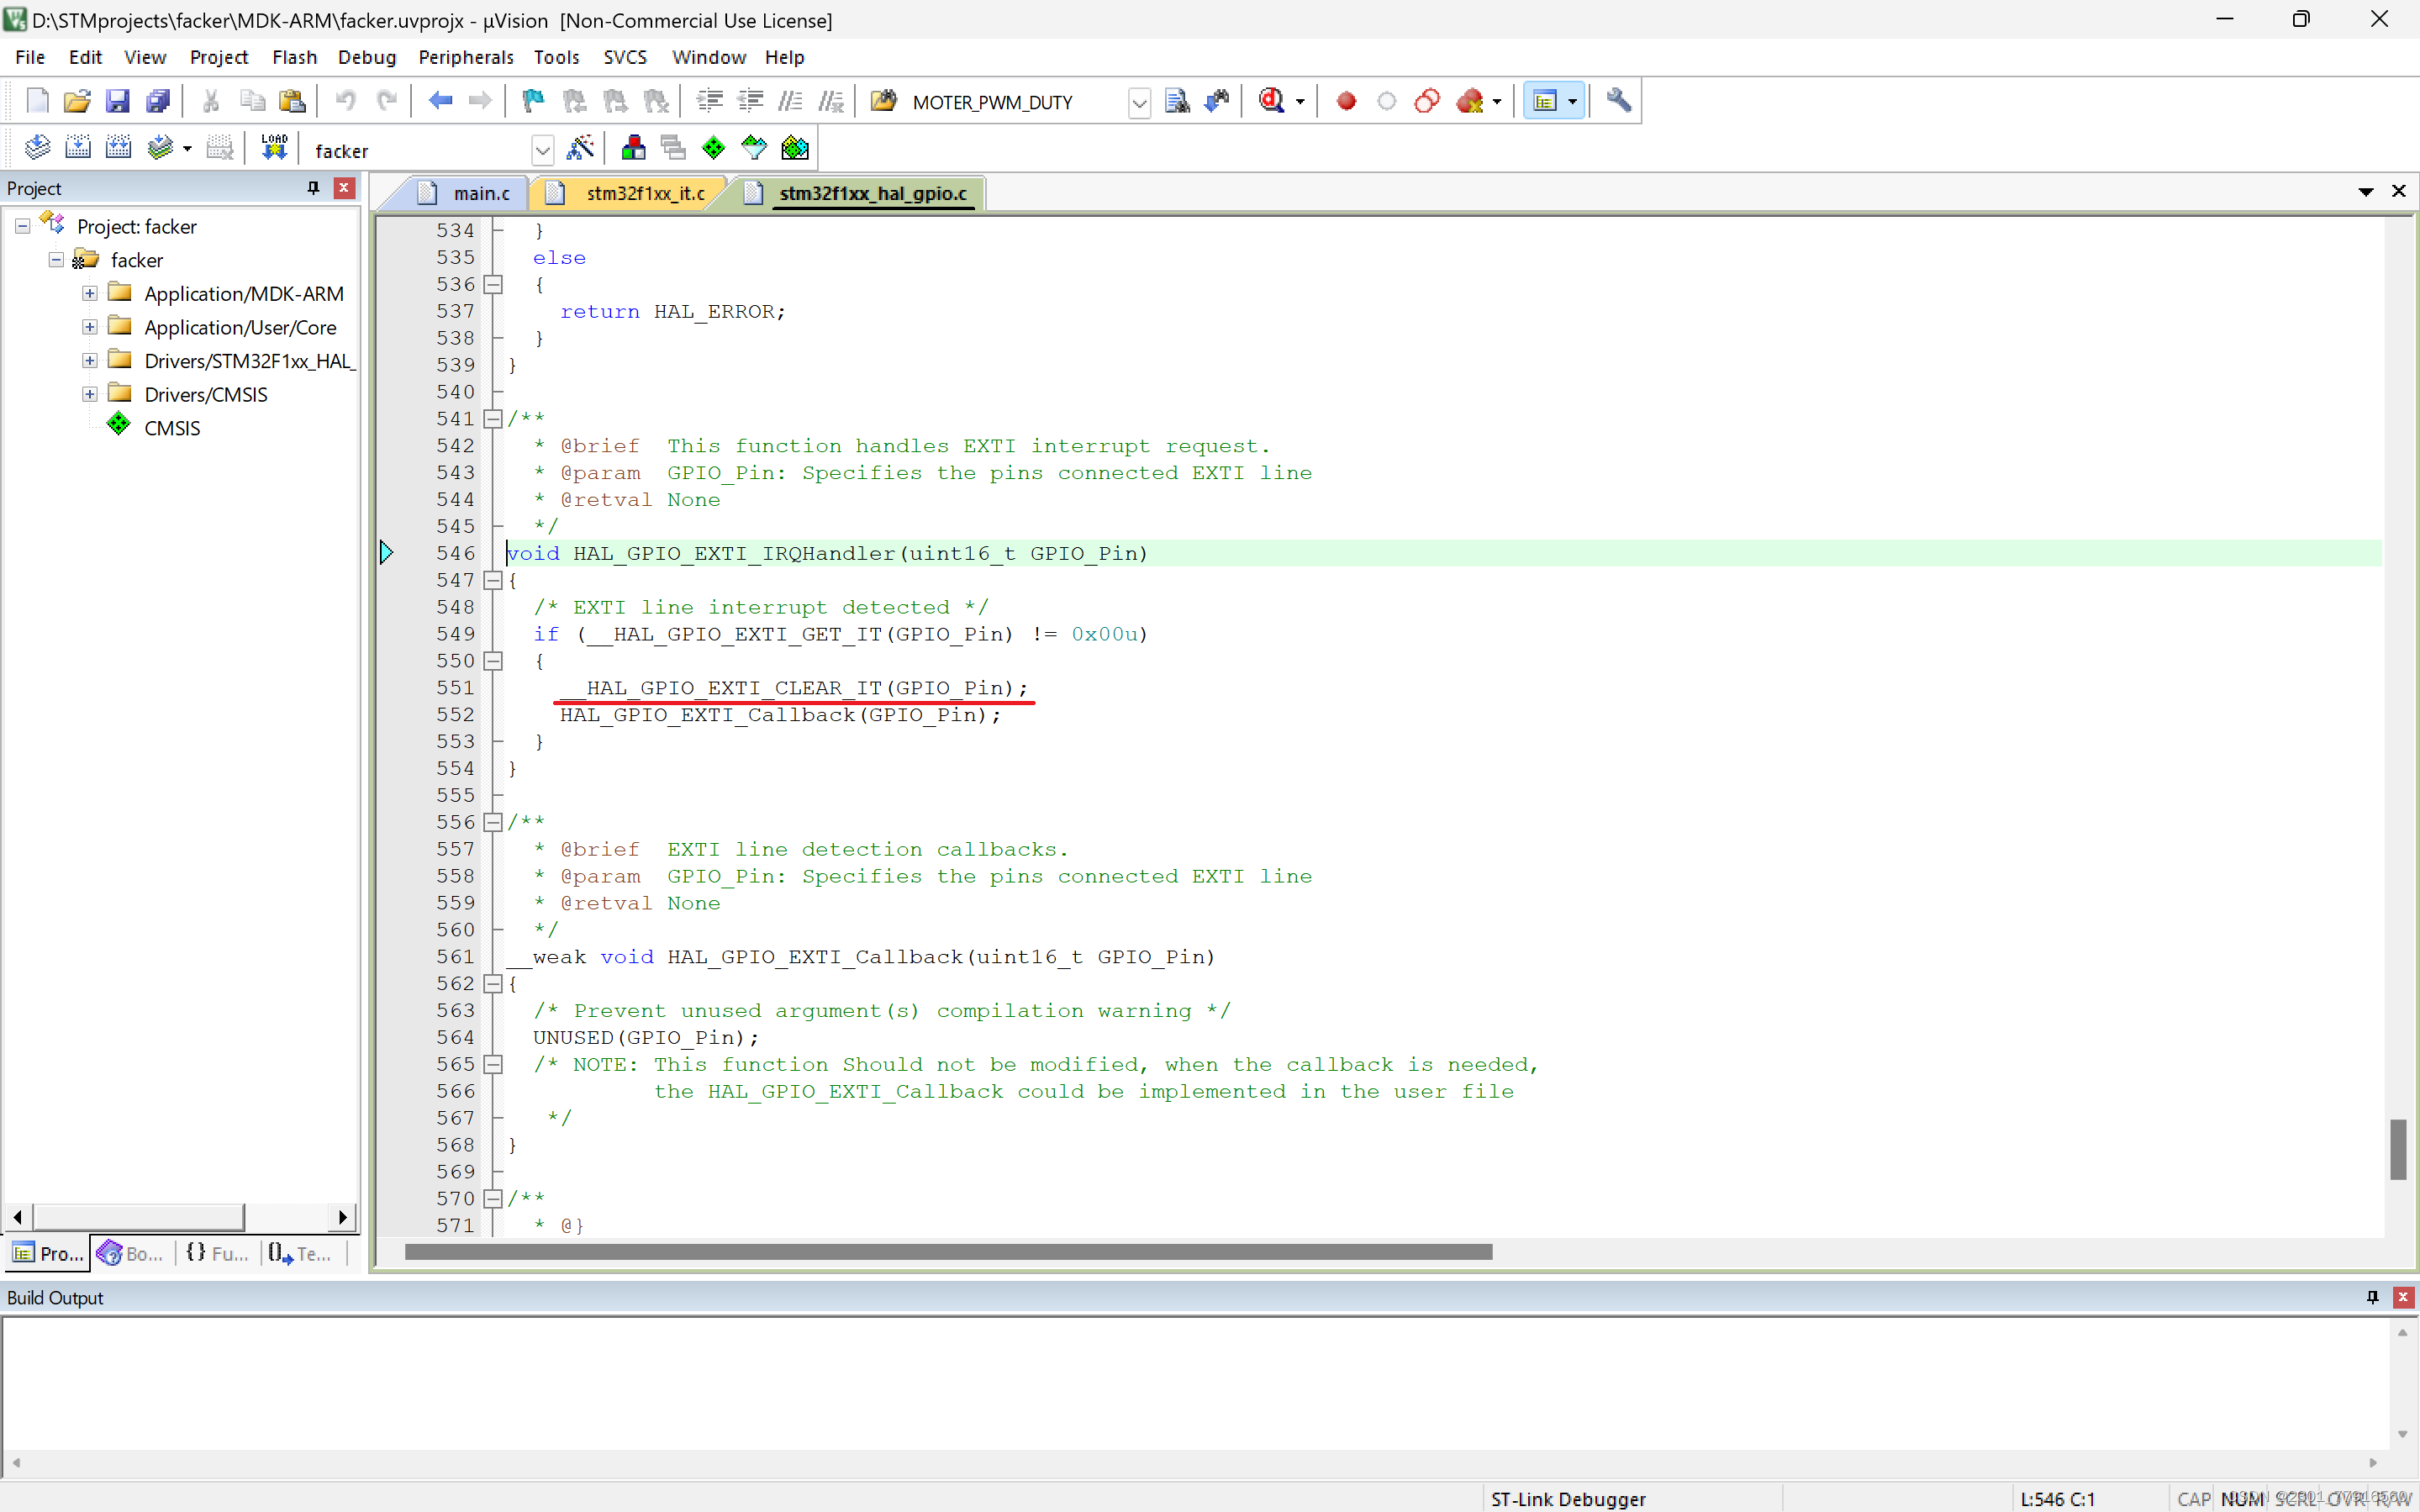Pin the Build Output panel
The width and height of the screenshot is (2420, 1512).
point(2371,1297)
